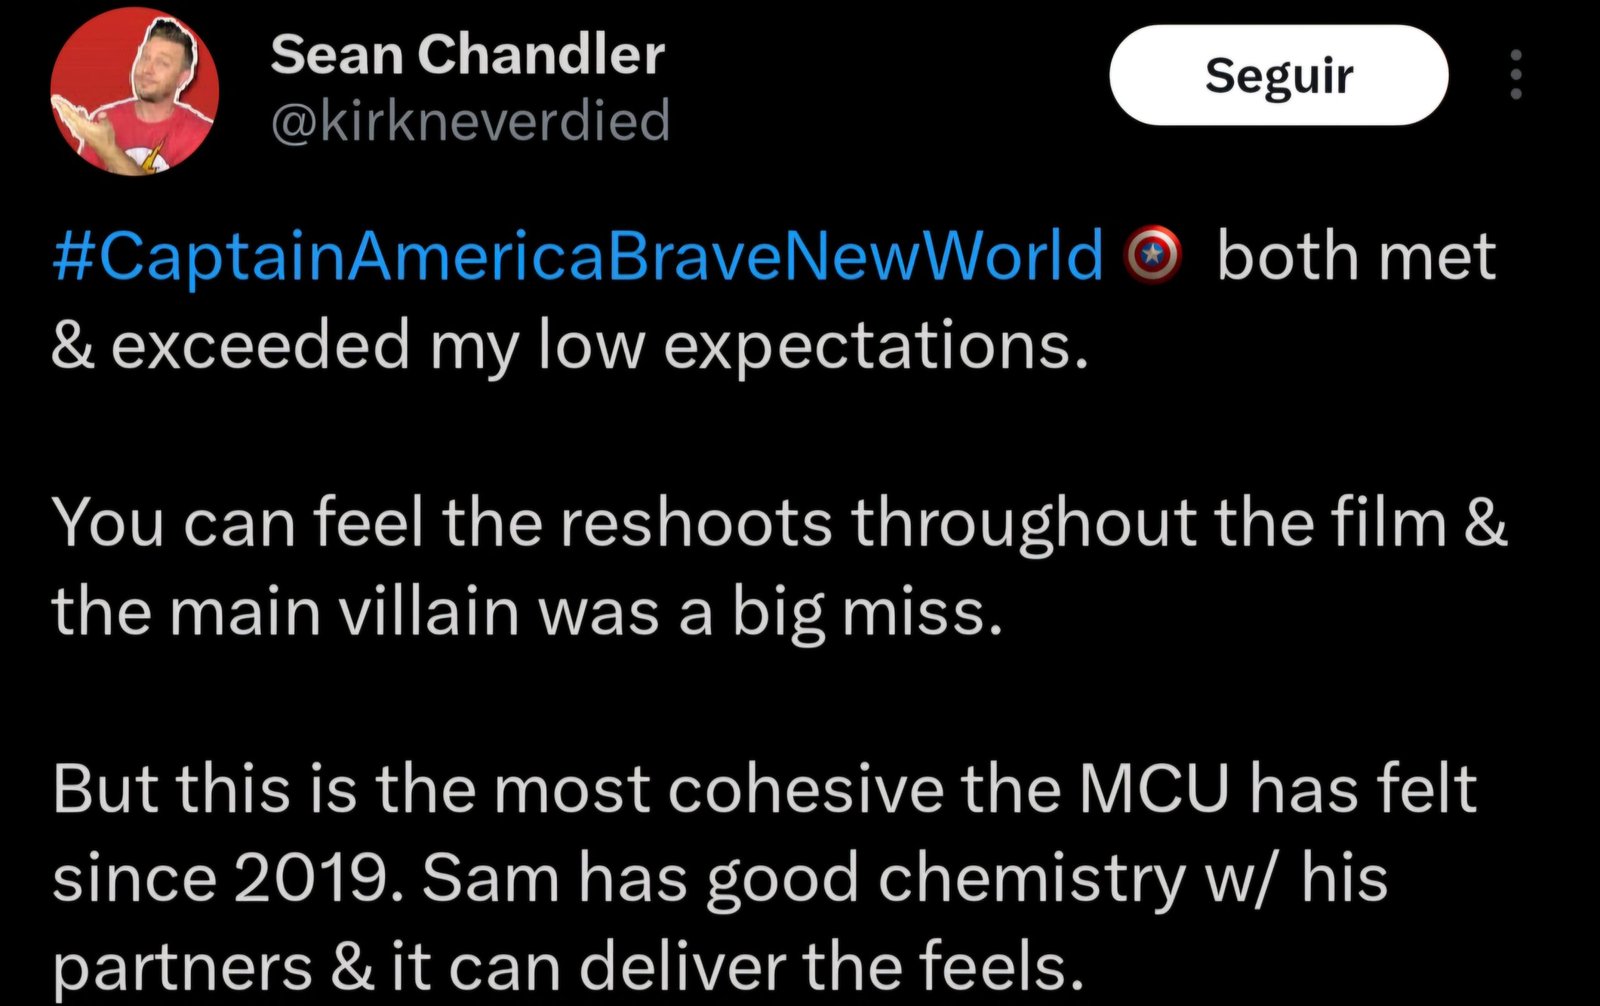Open Sean Chandler's profile avatar
The width and height of the screenshot is (1600, 1006).
[x=134, y=92]
